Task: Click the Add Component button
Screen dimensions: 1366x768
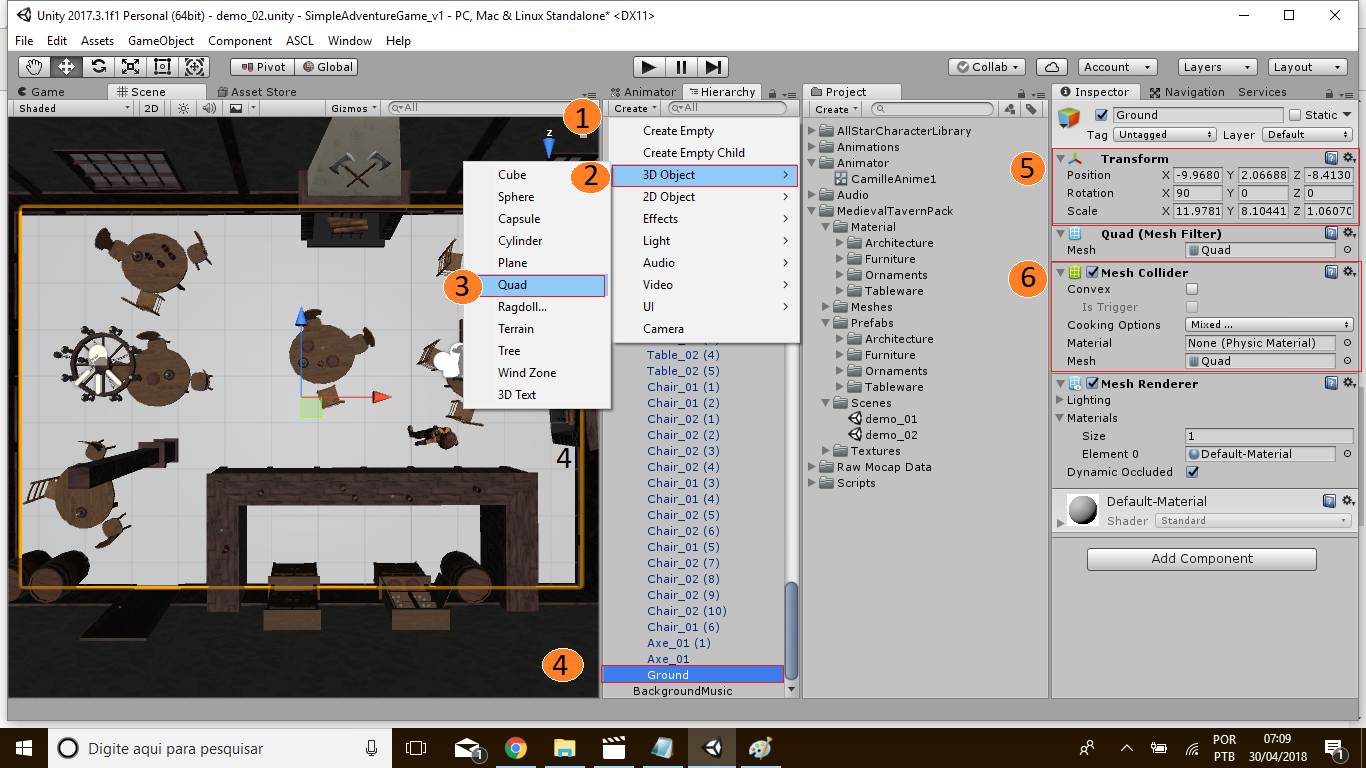Action: click(1201, 559)
